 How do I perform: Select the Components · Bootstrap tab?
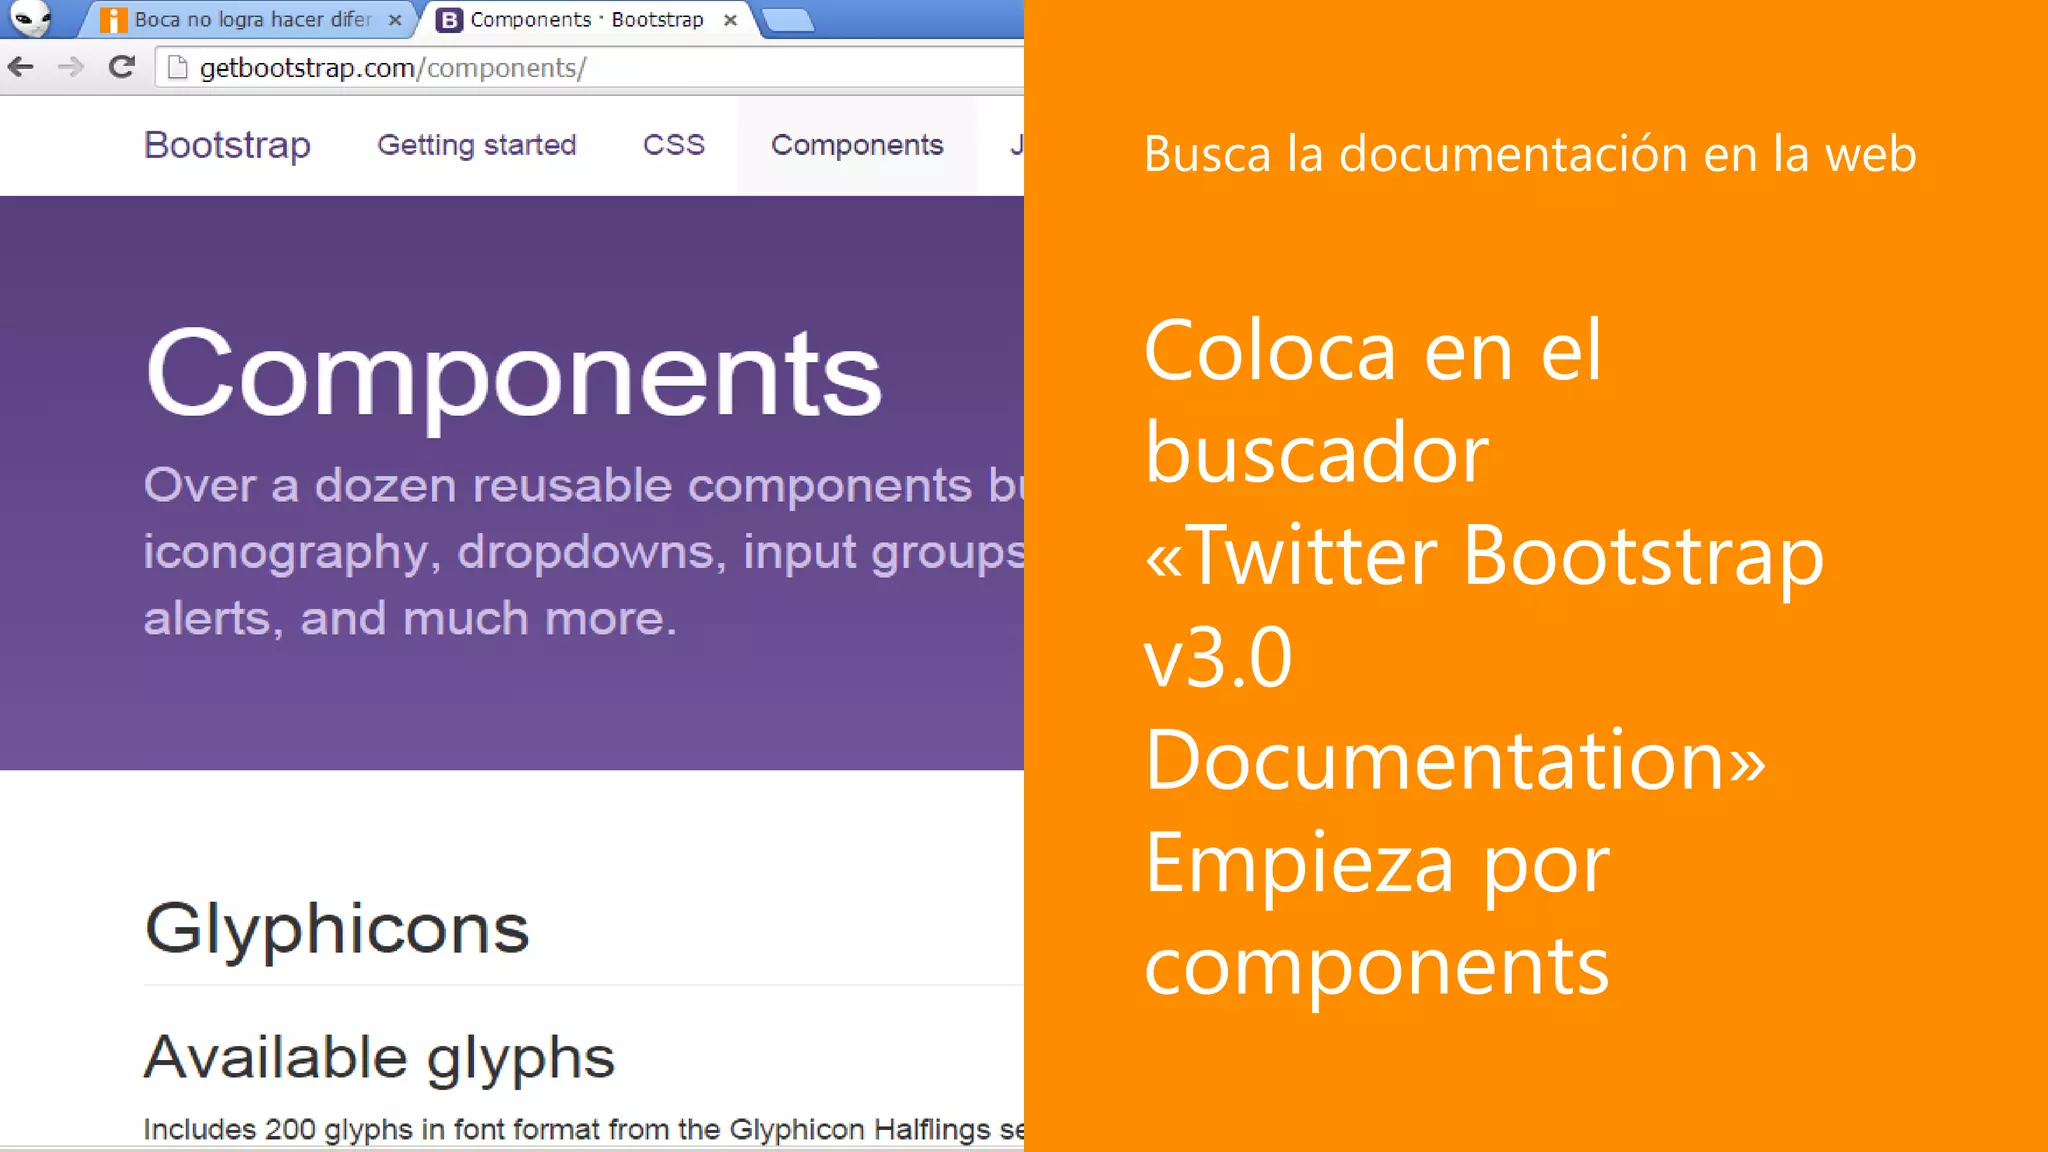(590, 20)
